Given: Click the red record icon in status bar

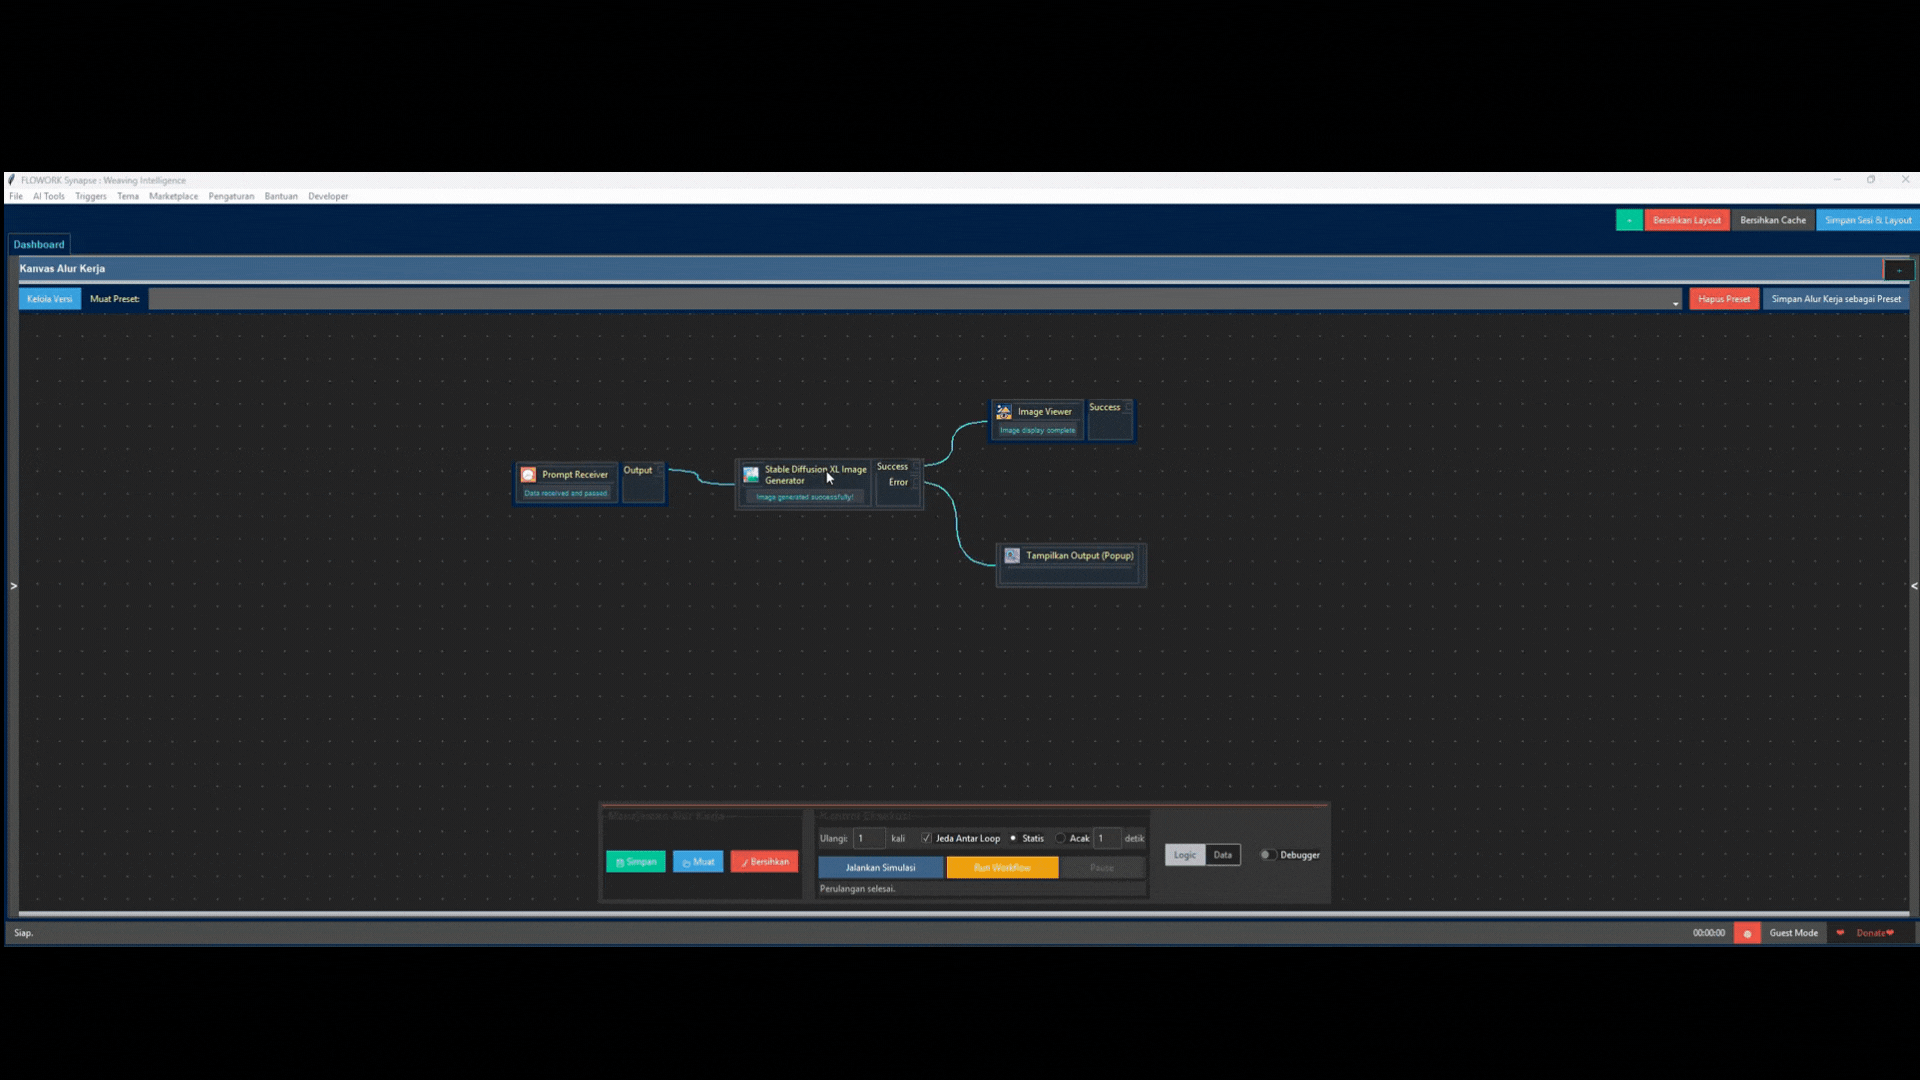Looking at the screenshot, I should pyautogui.click(x=1747, y=933).
